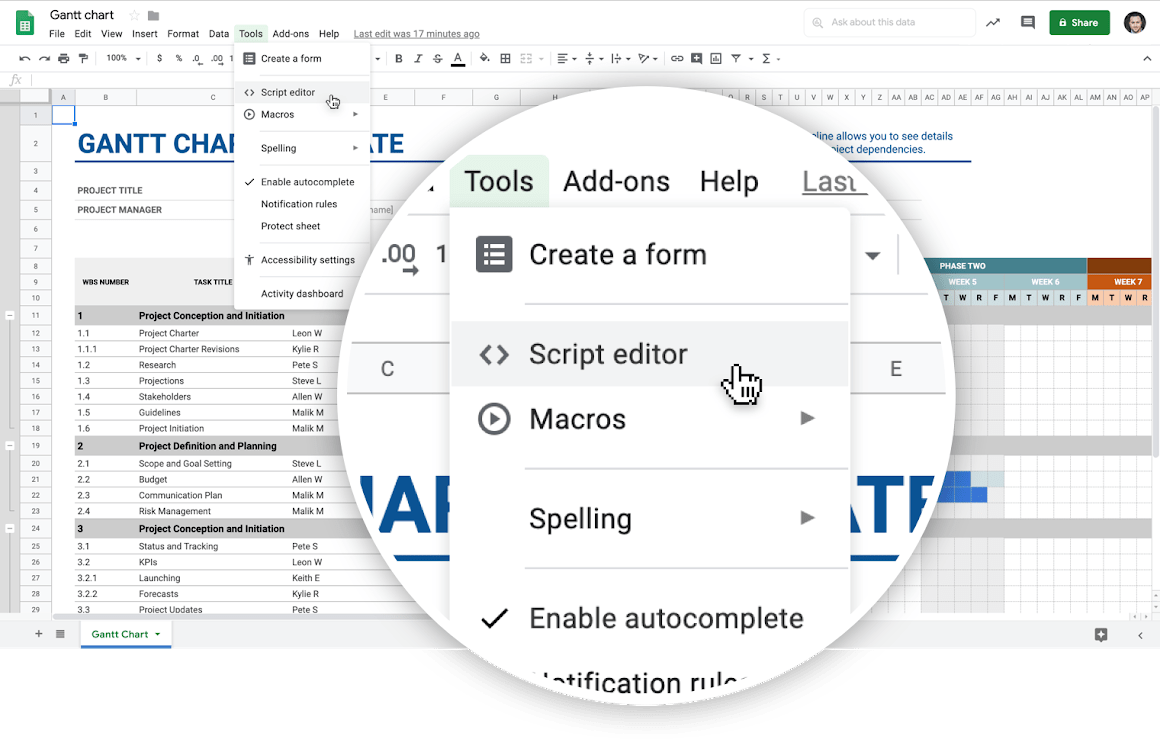Image resolution: width=1160 pixels, height=739 pixels.
Task: Open the Data menu
Action: tap(219, 34)
